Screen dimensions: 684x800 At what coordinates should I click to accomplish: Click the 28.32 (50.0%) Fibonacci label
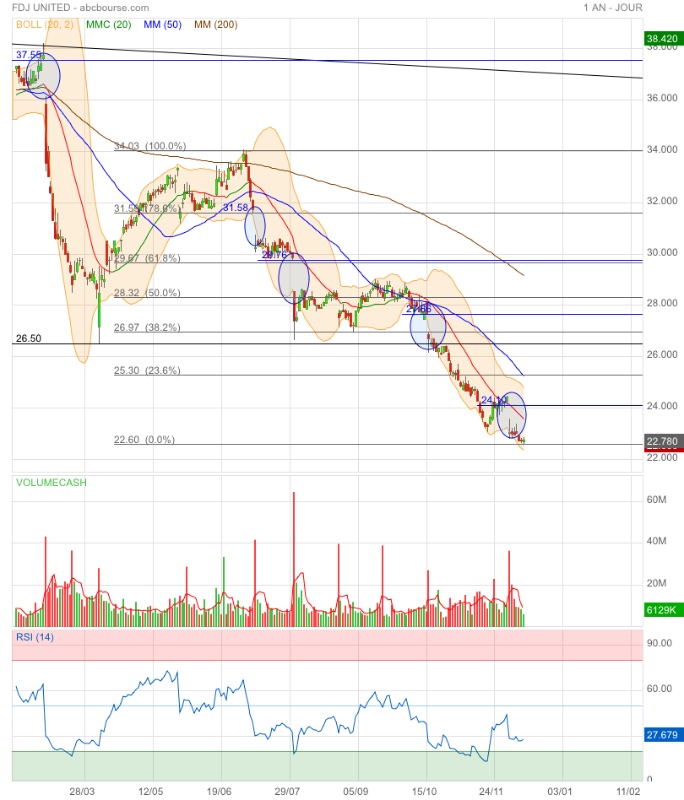pos(147,293)
